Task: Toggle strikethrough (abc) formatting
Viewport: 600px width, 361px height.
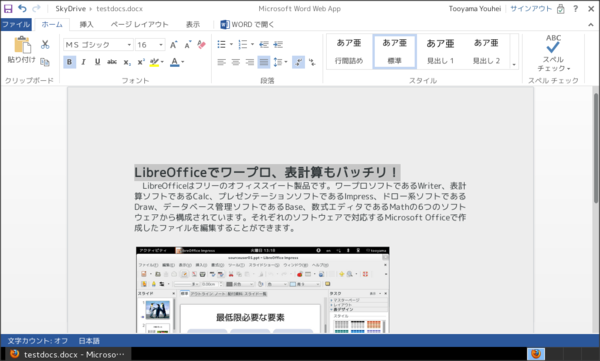Action: pyautogui.click(x=112, y=62)
